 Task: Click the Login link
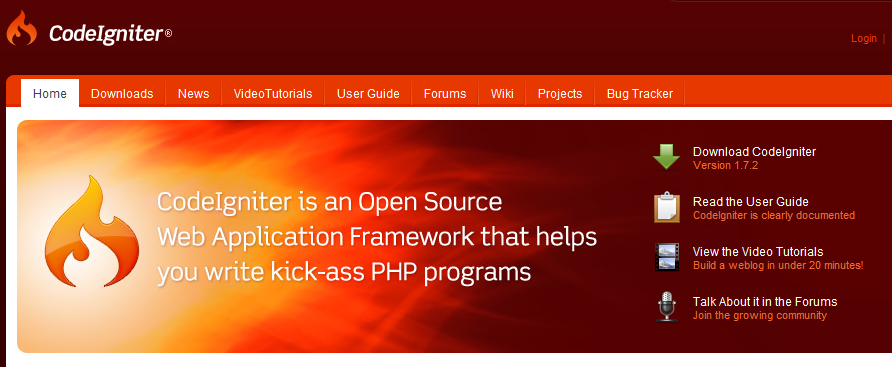click(x=864, y=39)
